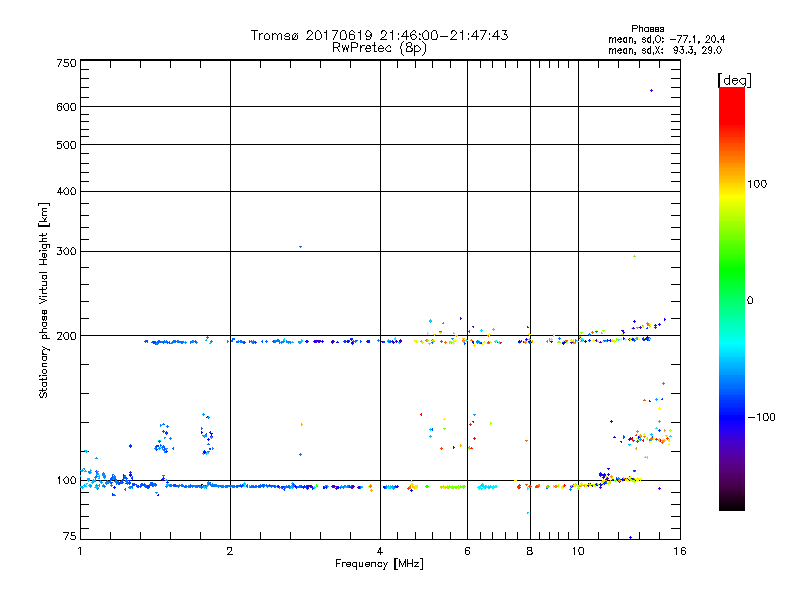Click the 16 tick on the frequency axis
800x600 pixels.
click(x=677, y=550)
